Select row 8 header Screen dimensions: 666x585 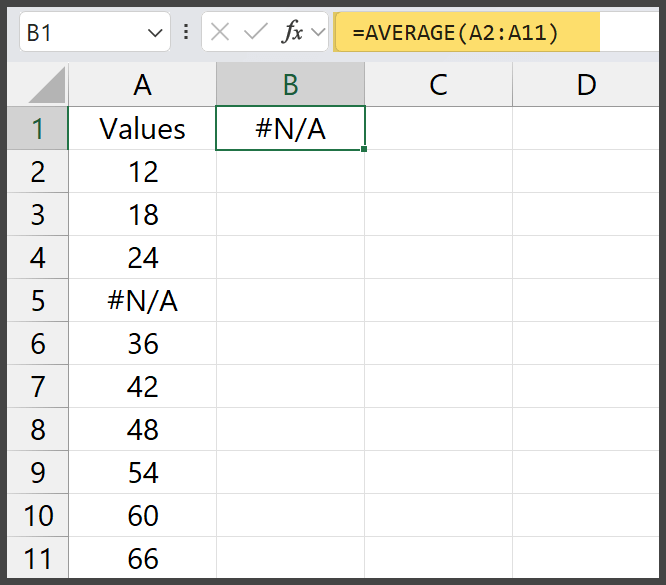click(37, 429)
